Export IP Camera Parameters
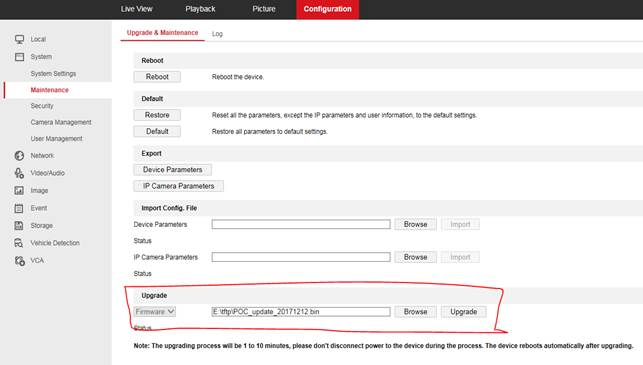643x365 pixels. [178, 186]
